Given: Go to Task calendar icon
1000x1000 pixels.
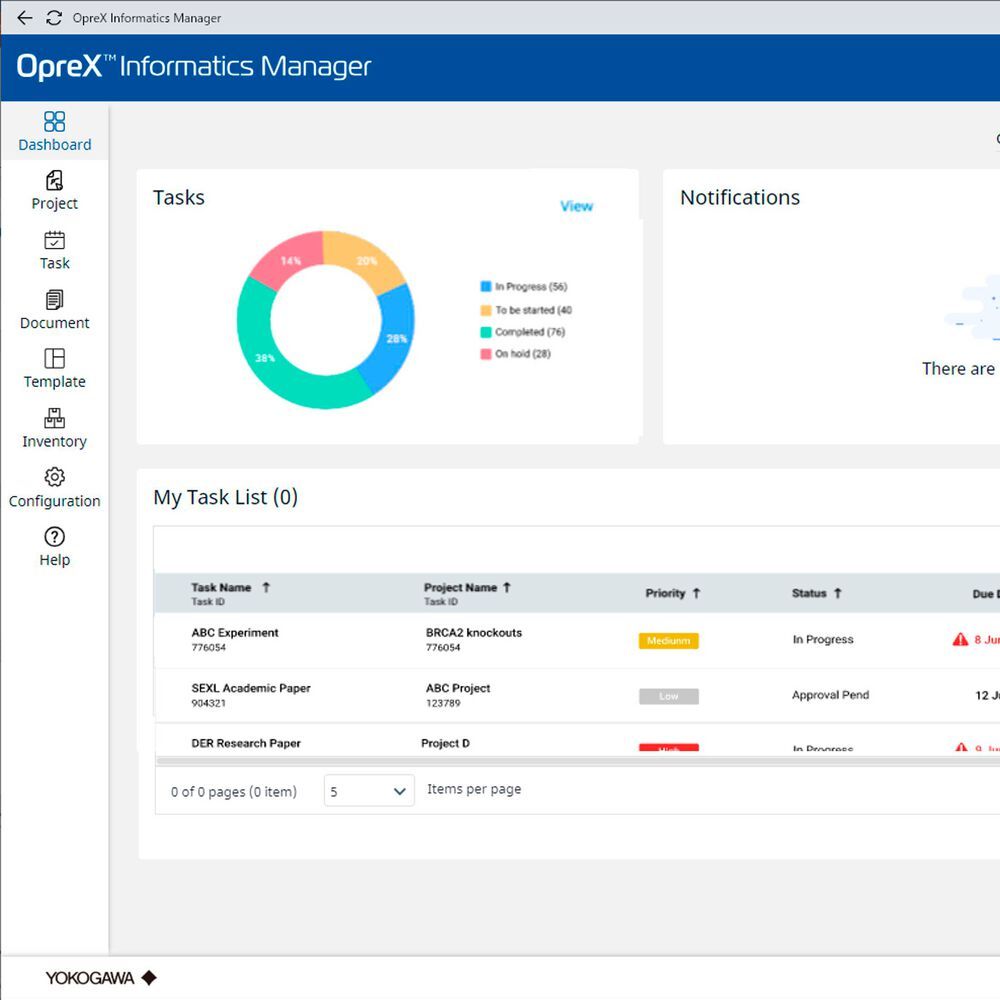Looking at the screenshot, I should coord(54,240).
